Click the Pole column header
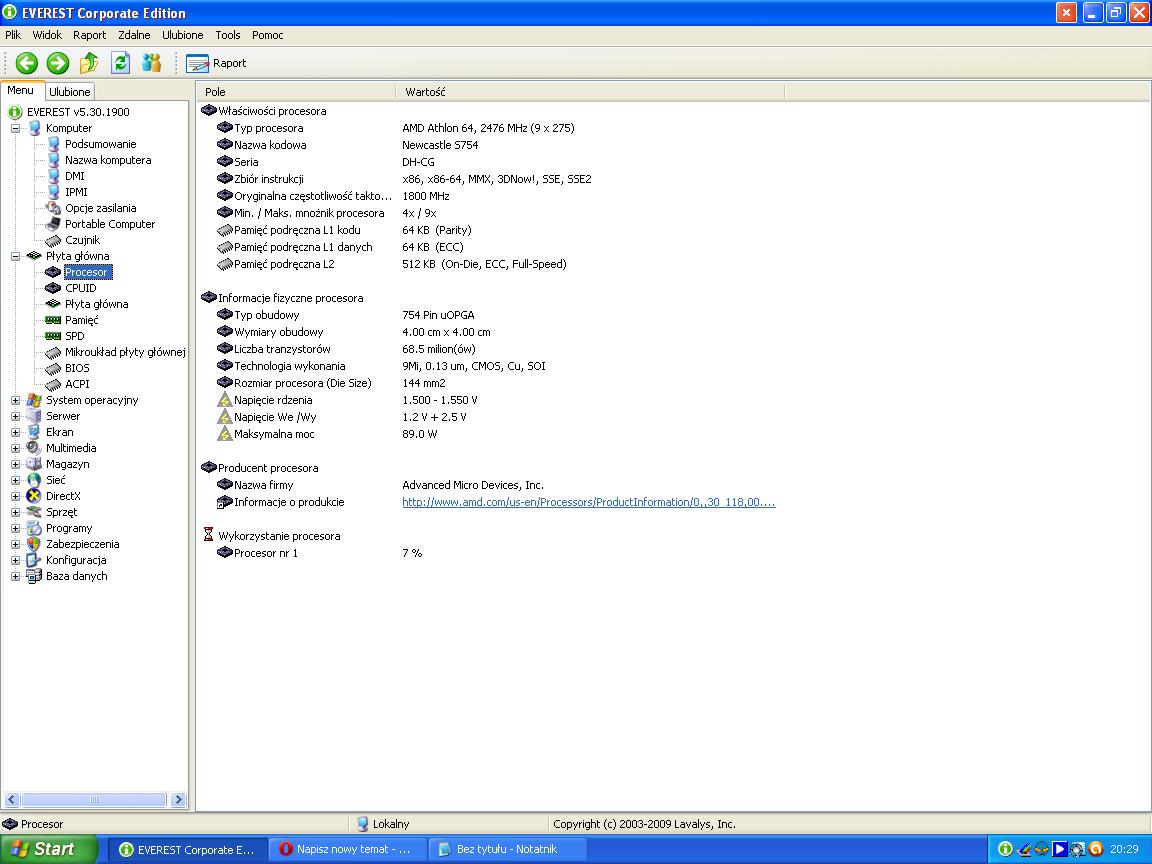The width and height of the screenshot is (1152, 864). pyautogui.click(x=296, y=92)
